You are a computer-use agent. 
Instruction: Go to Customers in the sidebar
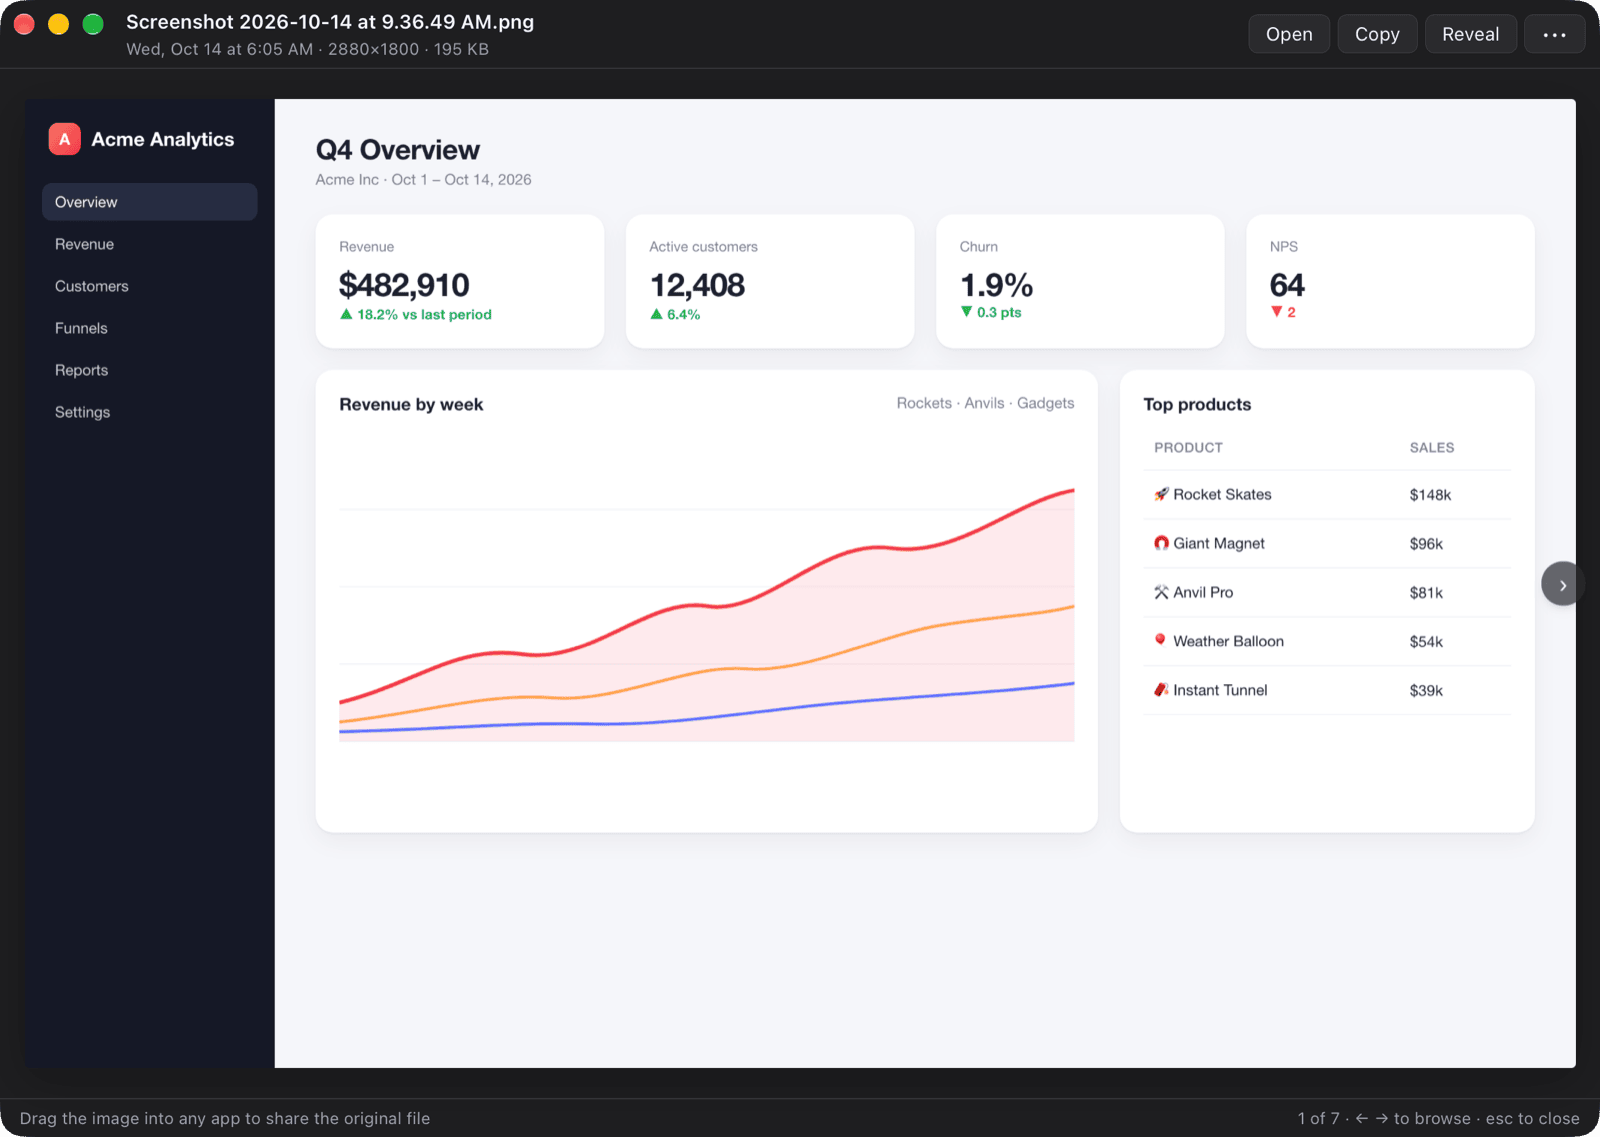[149, 286]
